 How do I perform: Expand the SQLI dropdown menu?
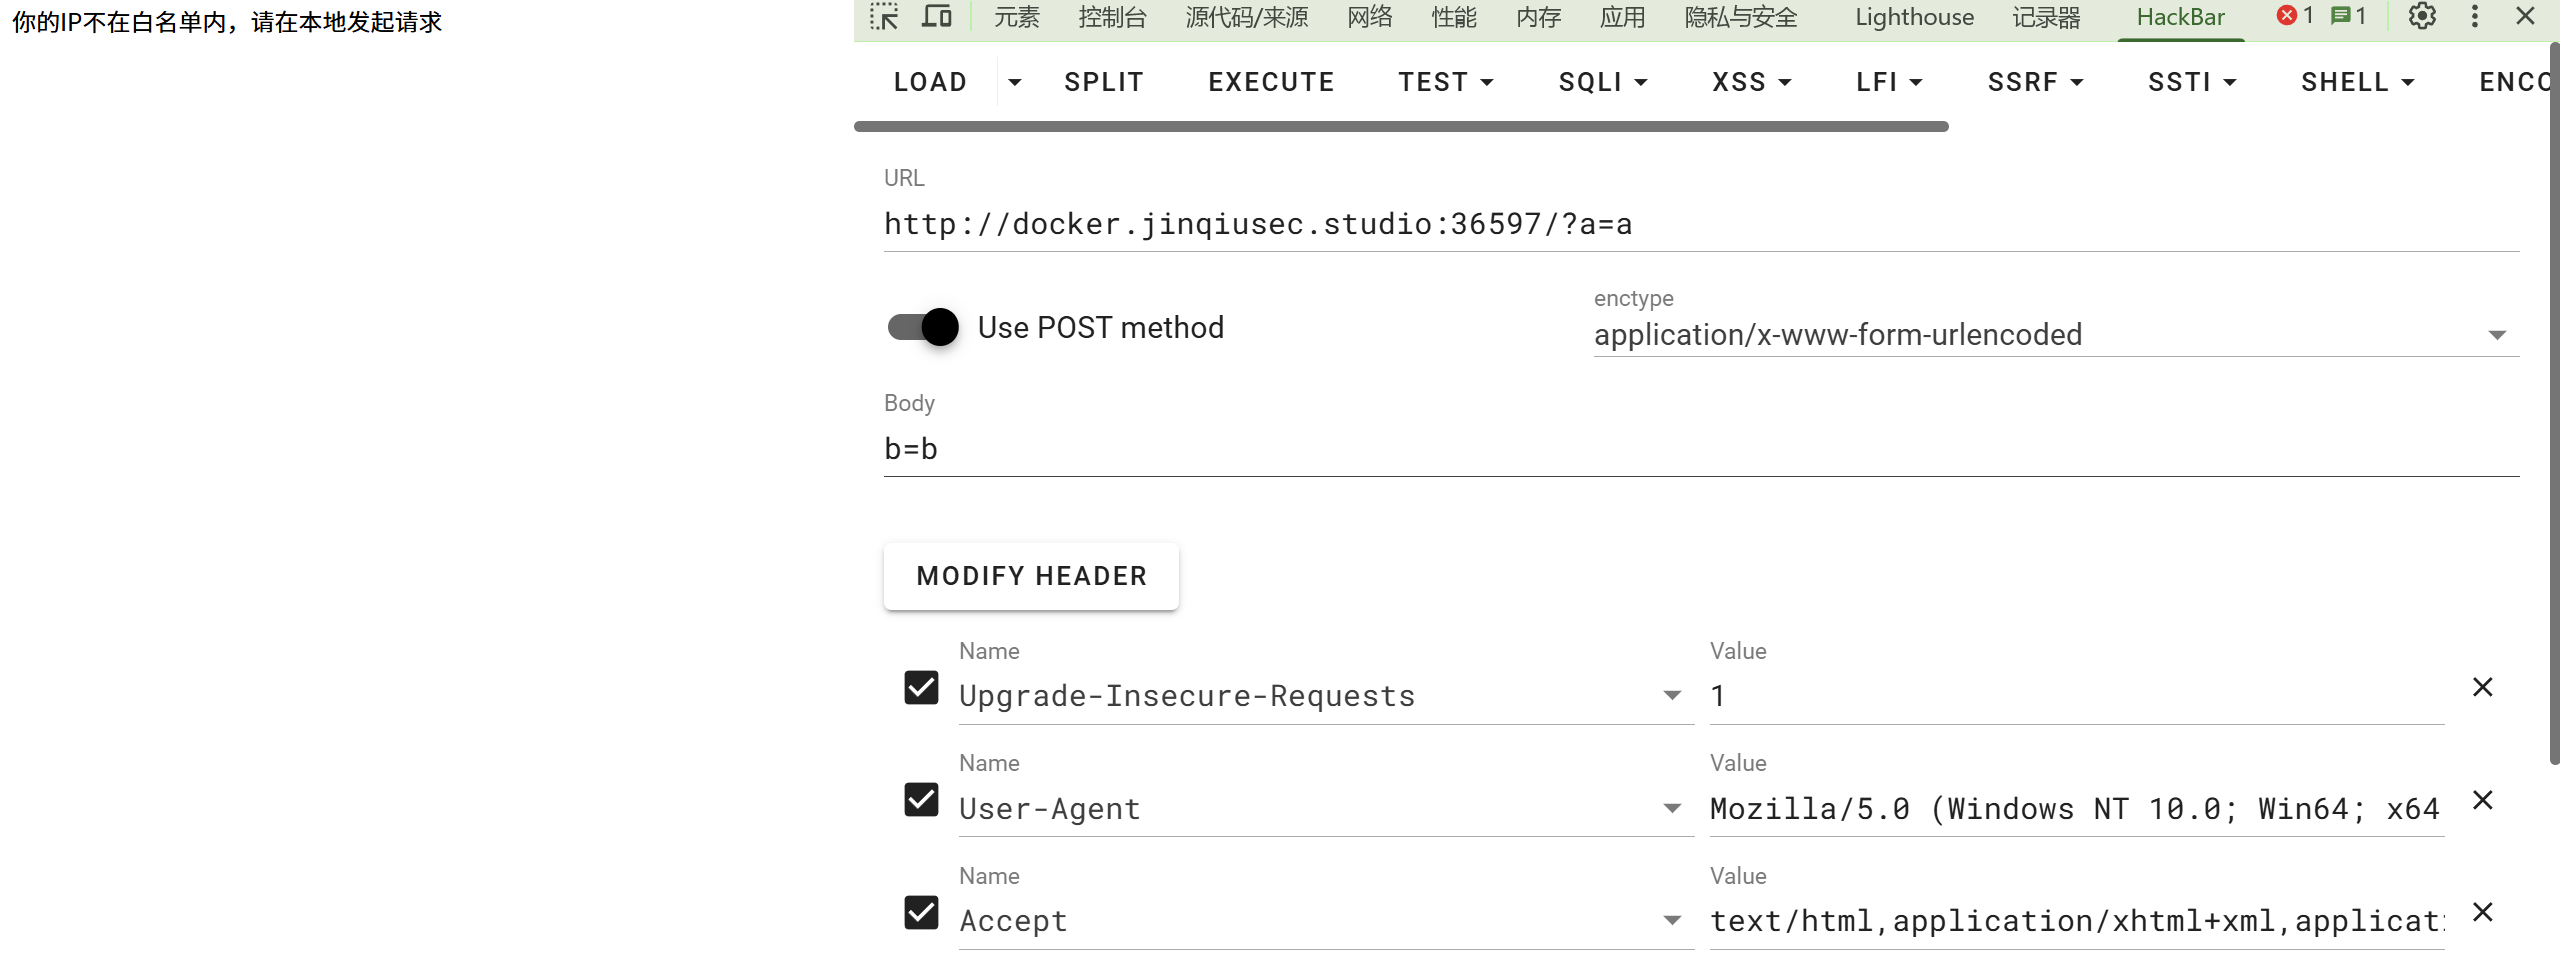(1602, 82)
